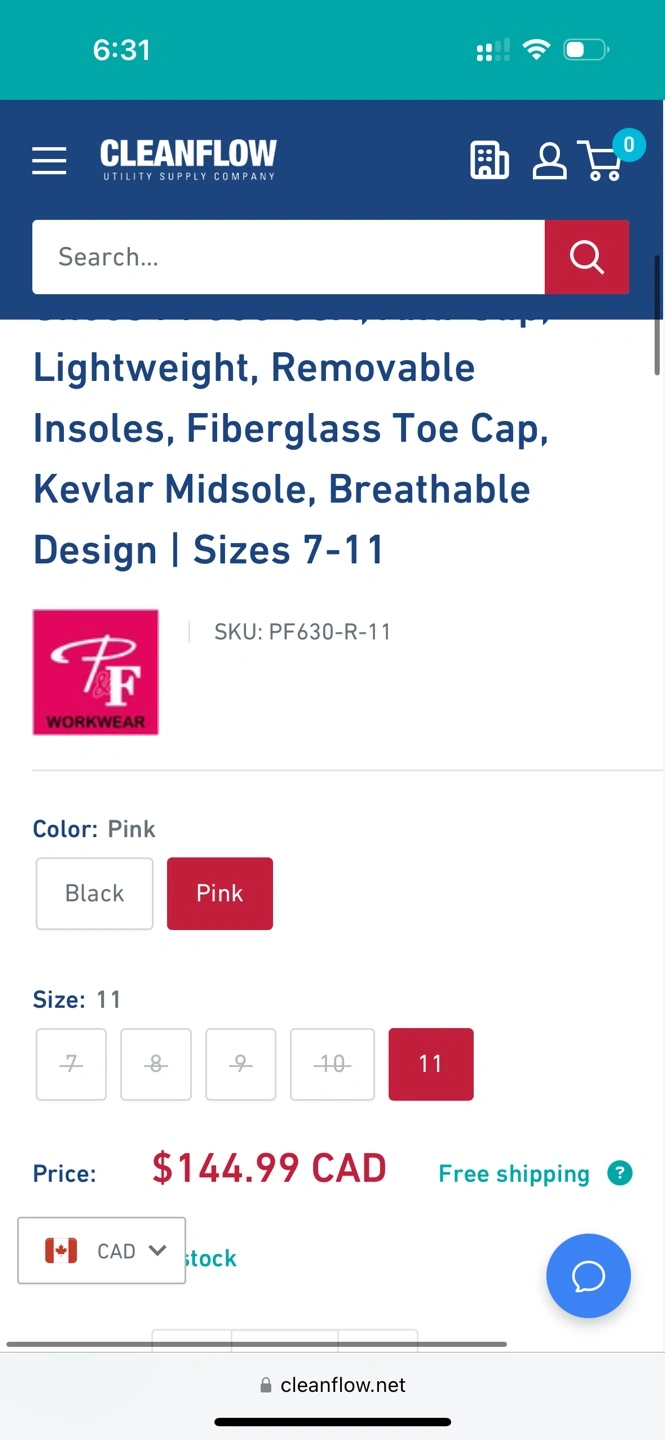Click the Free shipping link
The image size is (665, 1440).
pyautogui.click(x=514, y=1173)
